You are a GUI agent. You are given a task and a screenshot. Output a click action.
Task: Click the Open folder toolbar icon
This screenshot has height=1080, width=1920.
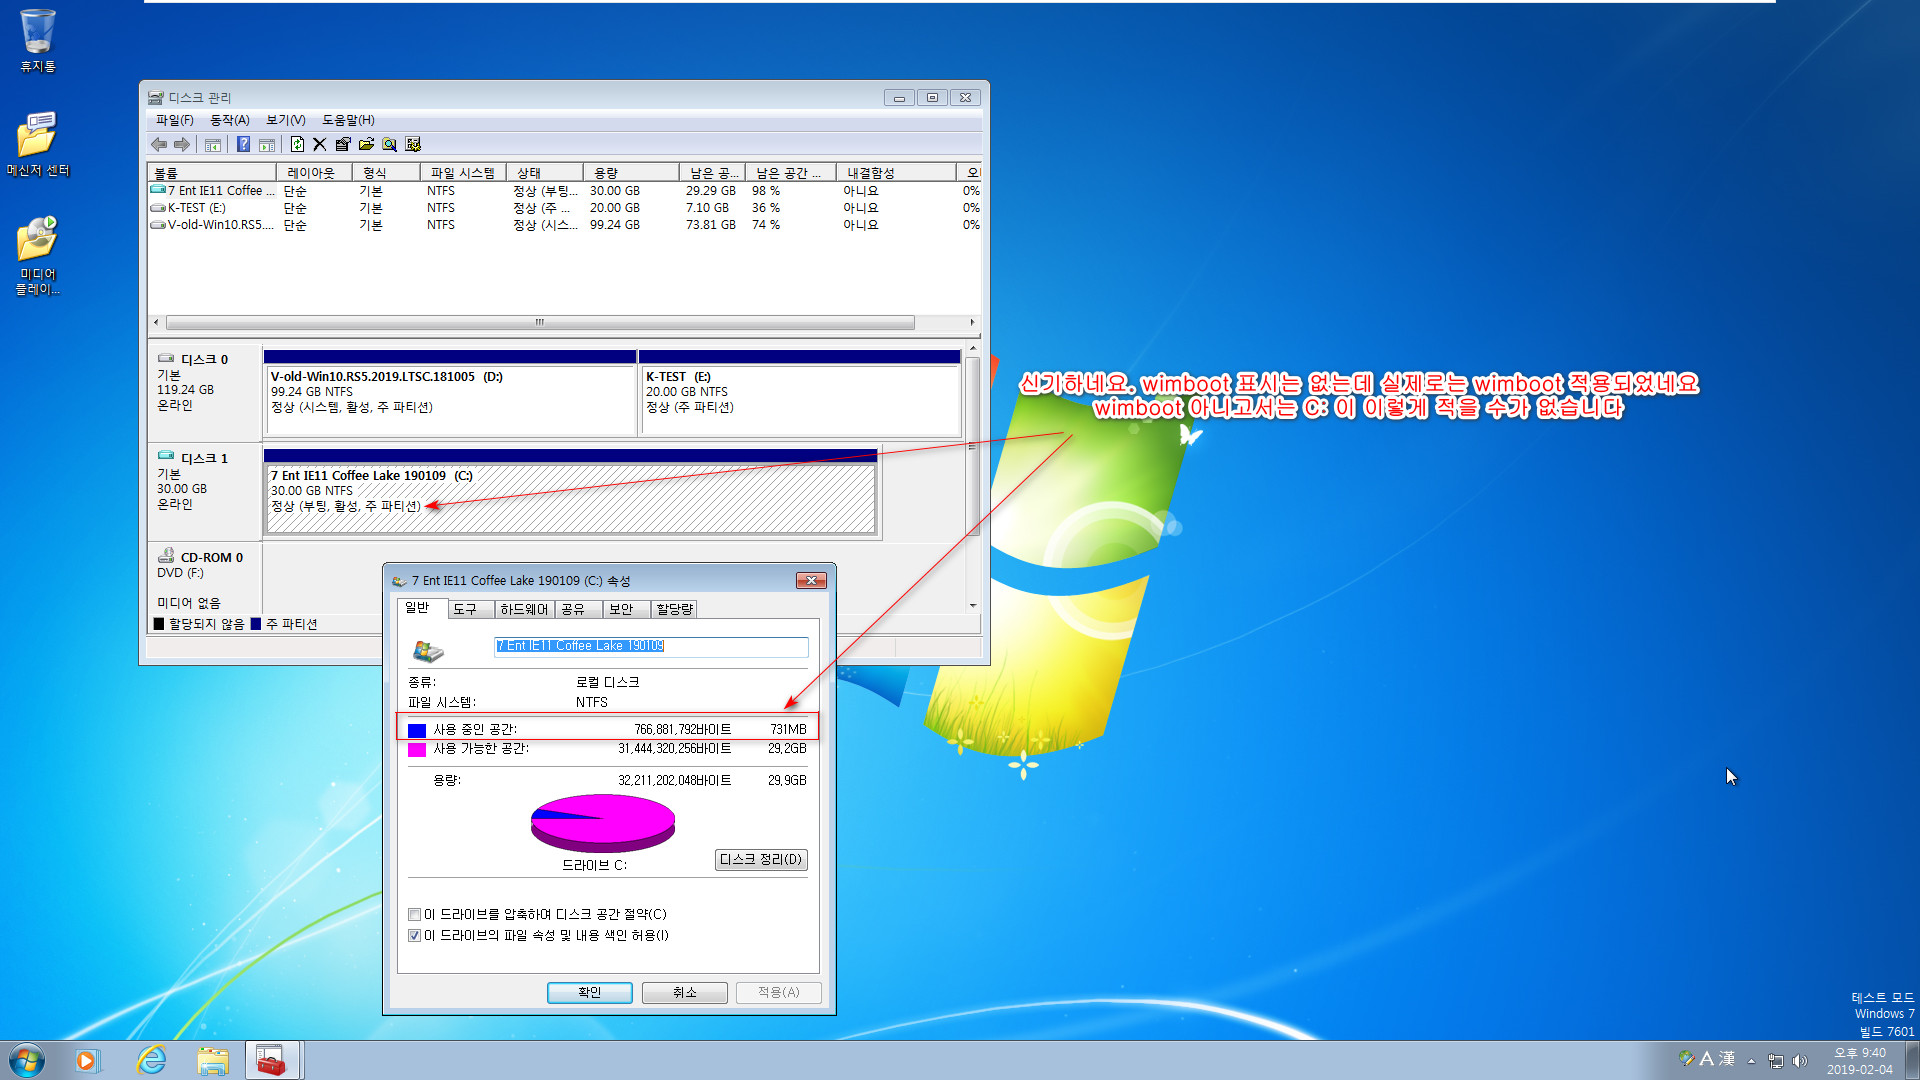[x=366, y=144]
